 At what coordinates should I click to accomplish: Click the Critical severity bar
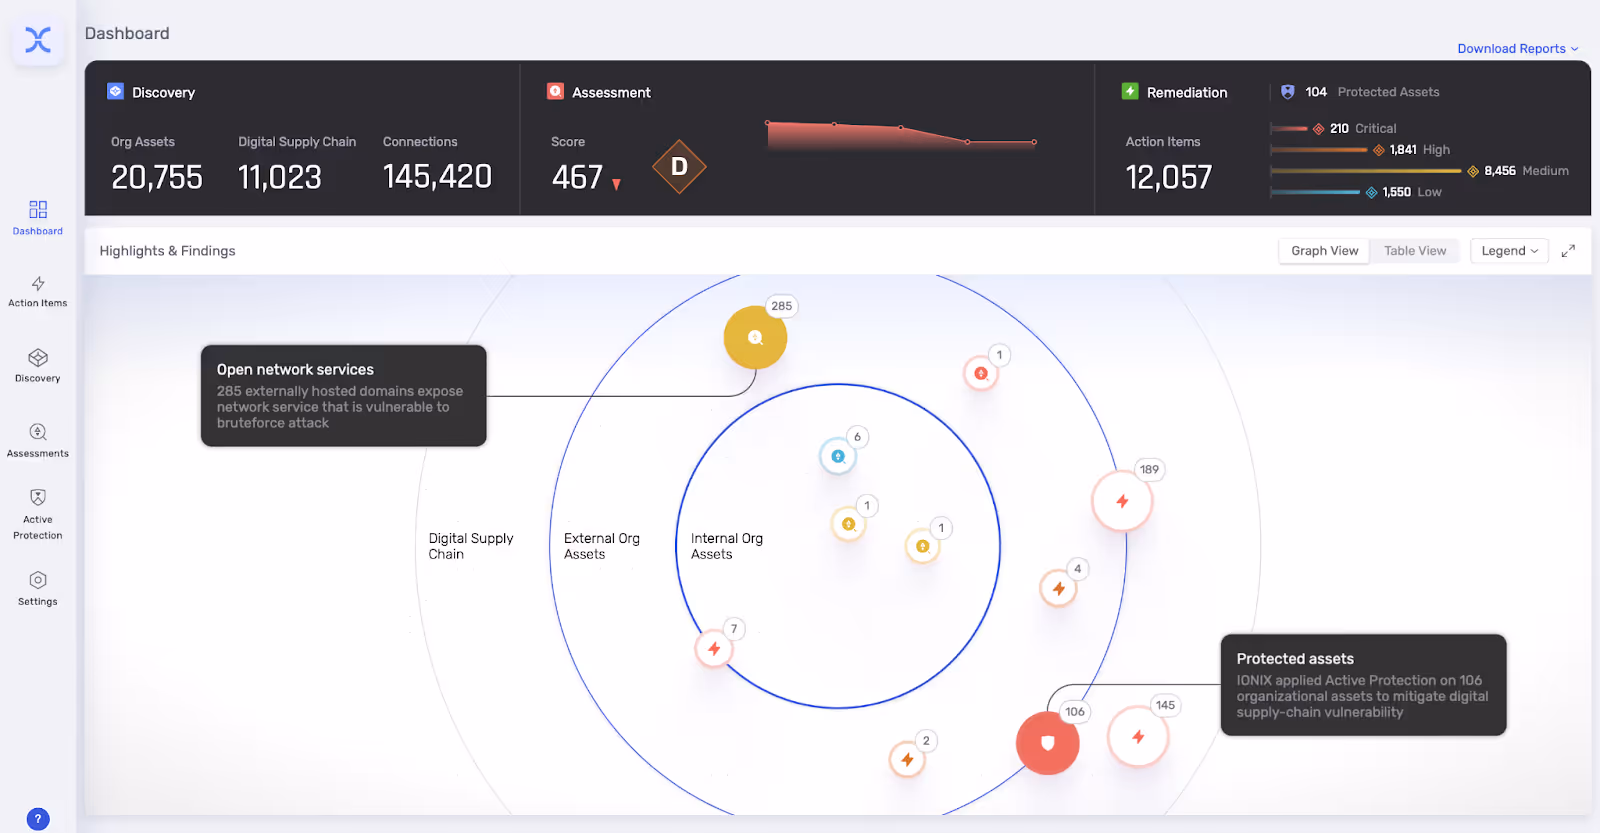click(x=1289, y=128)
